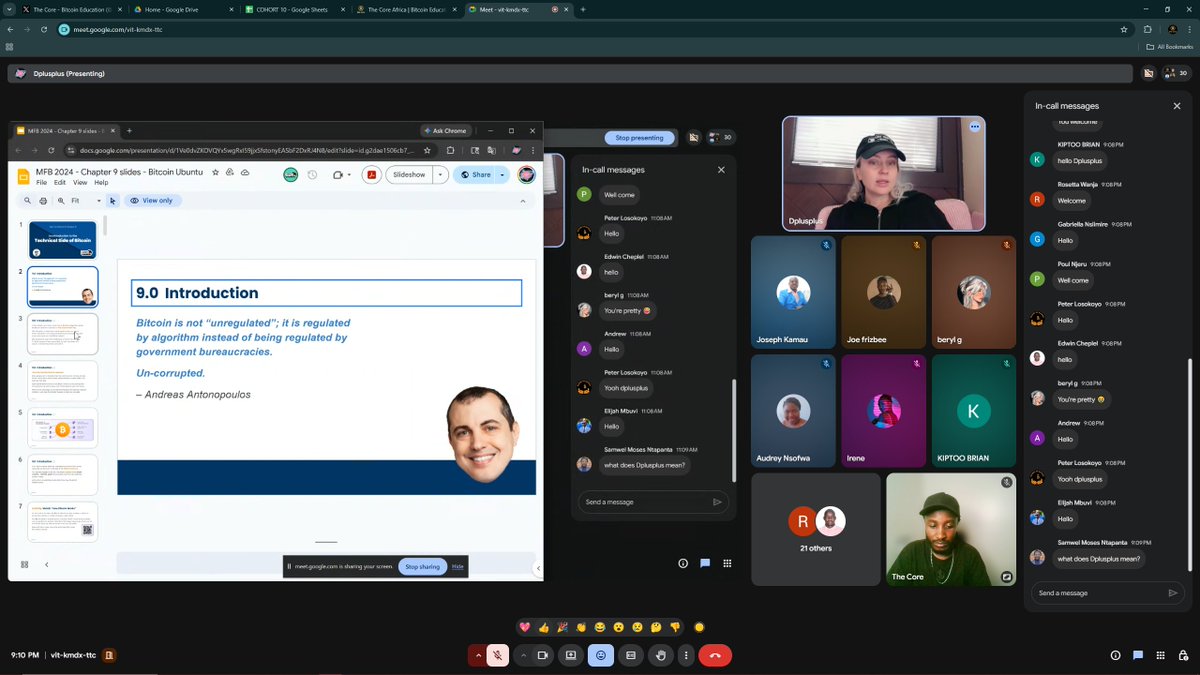This screenshot has height=675, width=1200.
Task: Leave the call with red hang-up button
Action: 715,655
